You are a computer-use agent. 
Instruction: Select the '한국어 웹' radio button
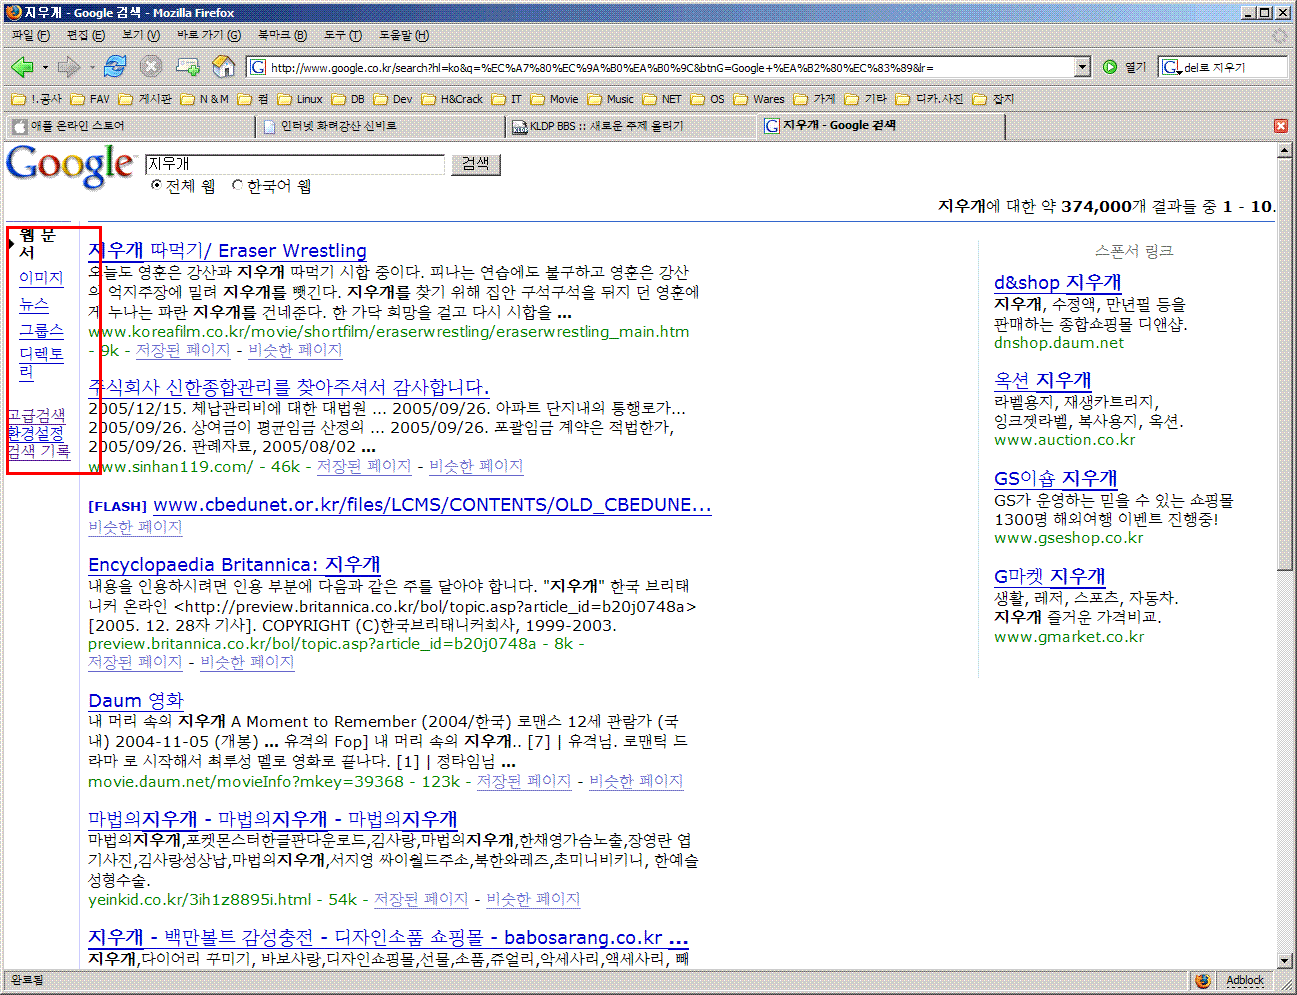[x=237, y=185]
